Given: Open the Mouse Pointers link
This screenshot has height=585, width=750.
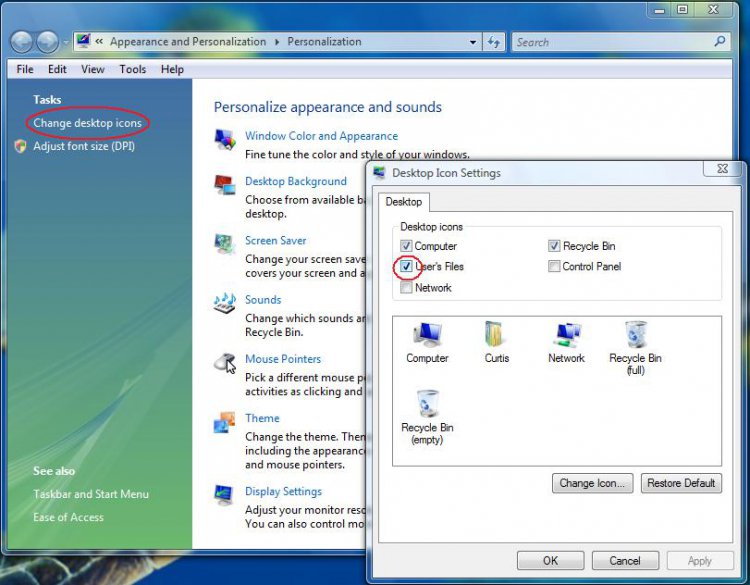Looking at the screenshot, I should click(283, 359).
